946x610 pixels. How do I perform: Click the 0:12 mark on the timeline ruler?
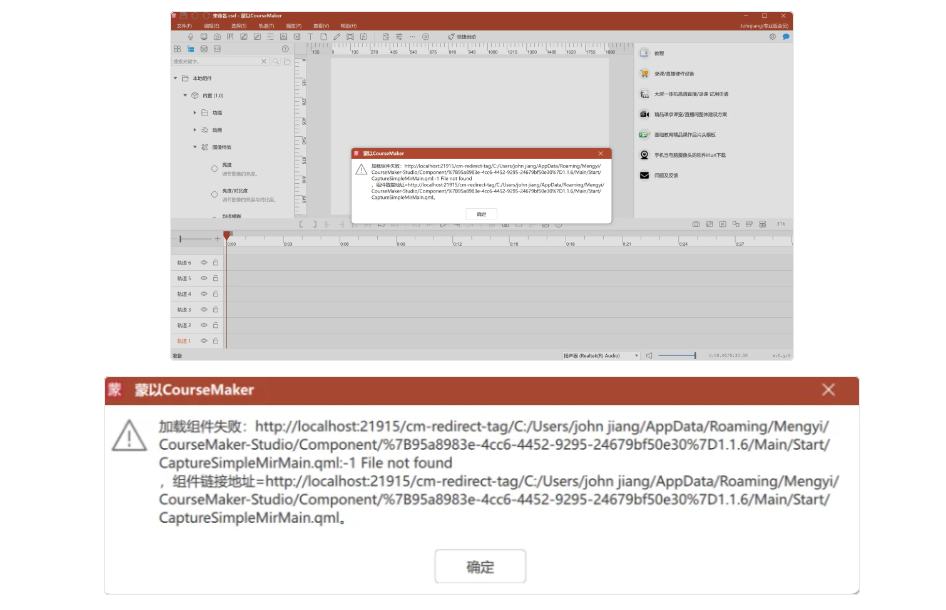tap(458, 244)
